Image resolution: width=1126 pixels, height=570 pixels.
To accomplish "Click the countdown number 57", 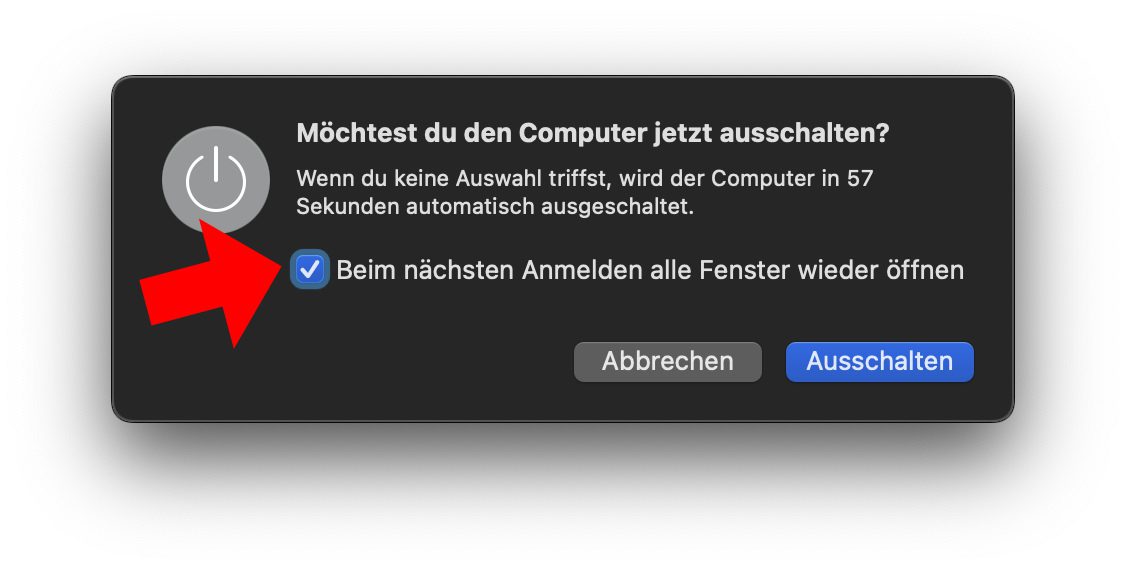I will click(860, 178).
